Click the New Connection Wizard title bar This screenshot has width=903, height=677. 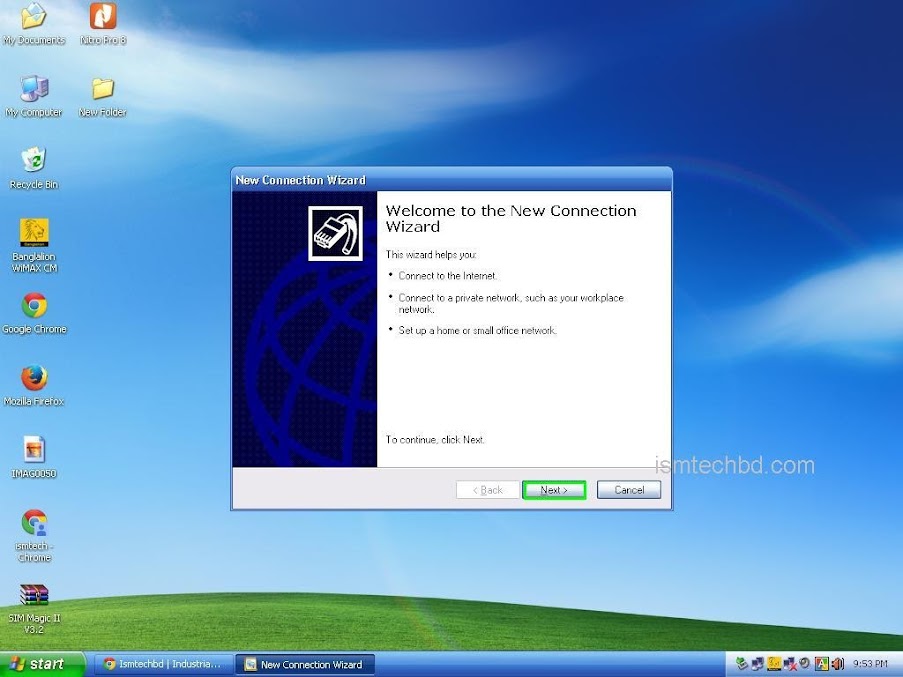(x=452, y=180)
